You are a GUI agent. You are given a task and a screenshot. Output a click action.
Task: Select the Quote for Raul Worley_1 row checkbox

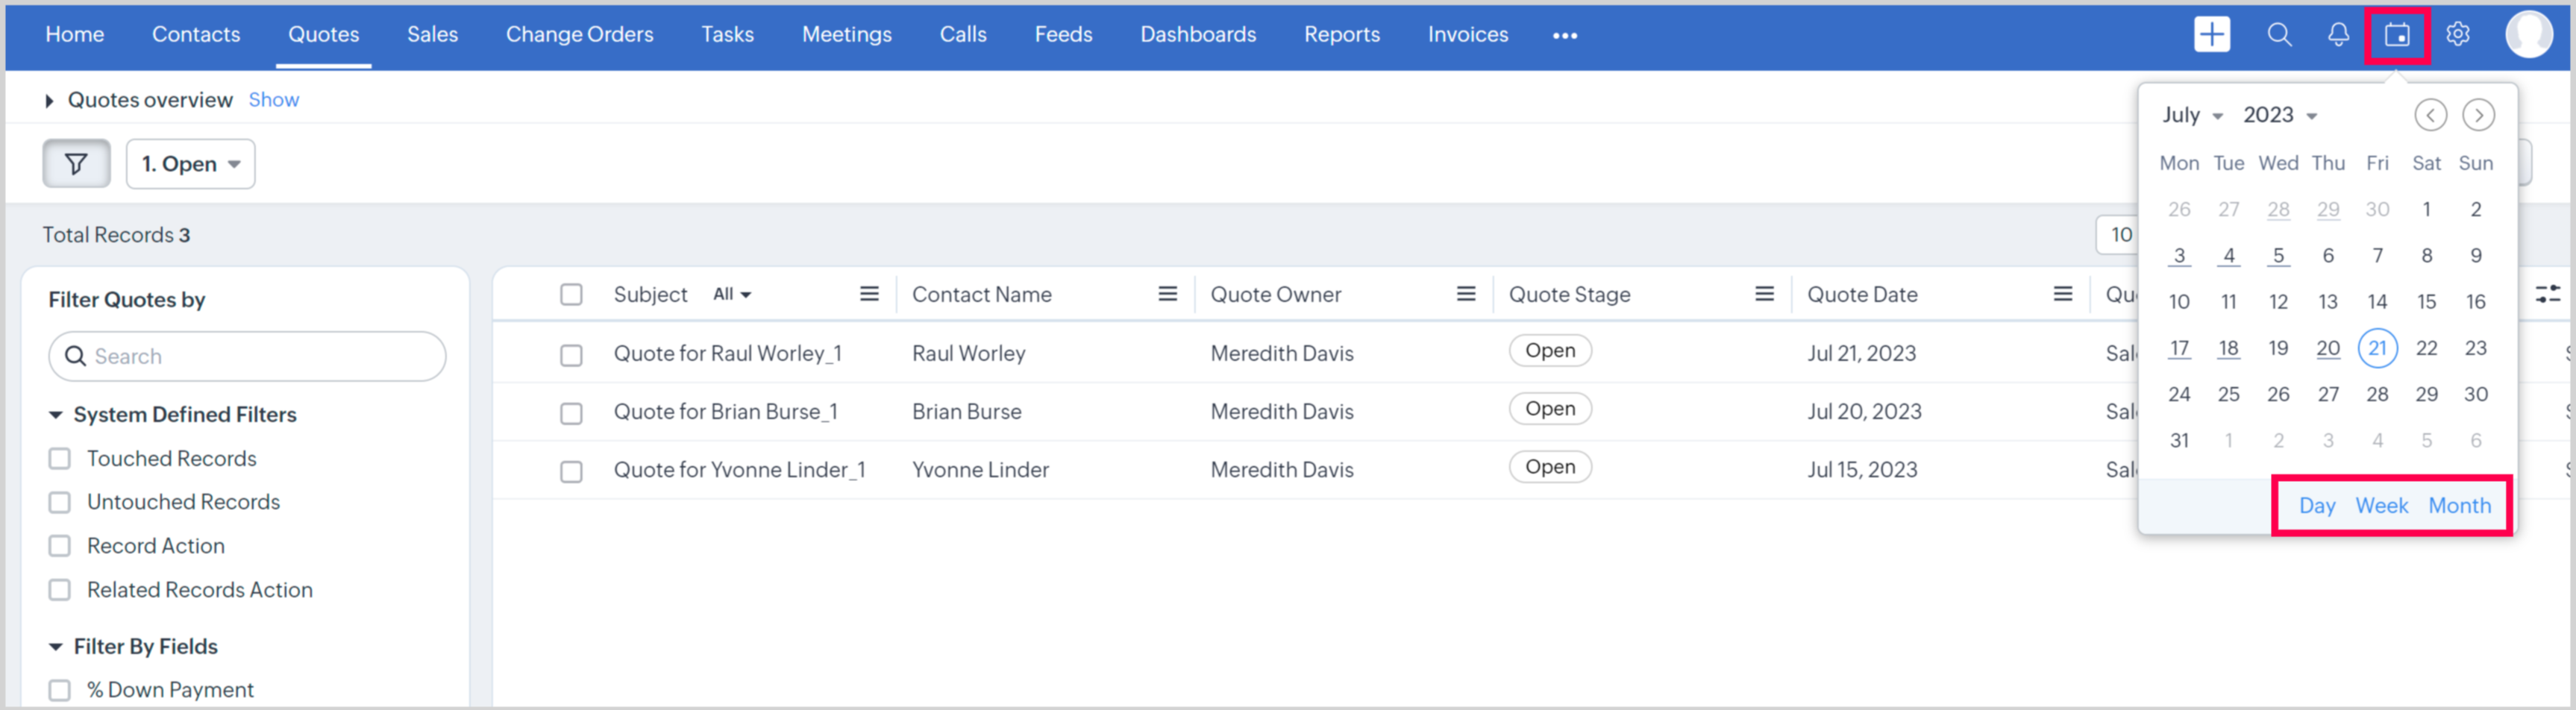point(571,354)
